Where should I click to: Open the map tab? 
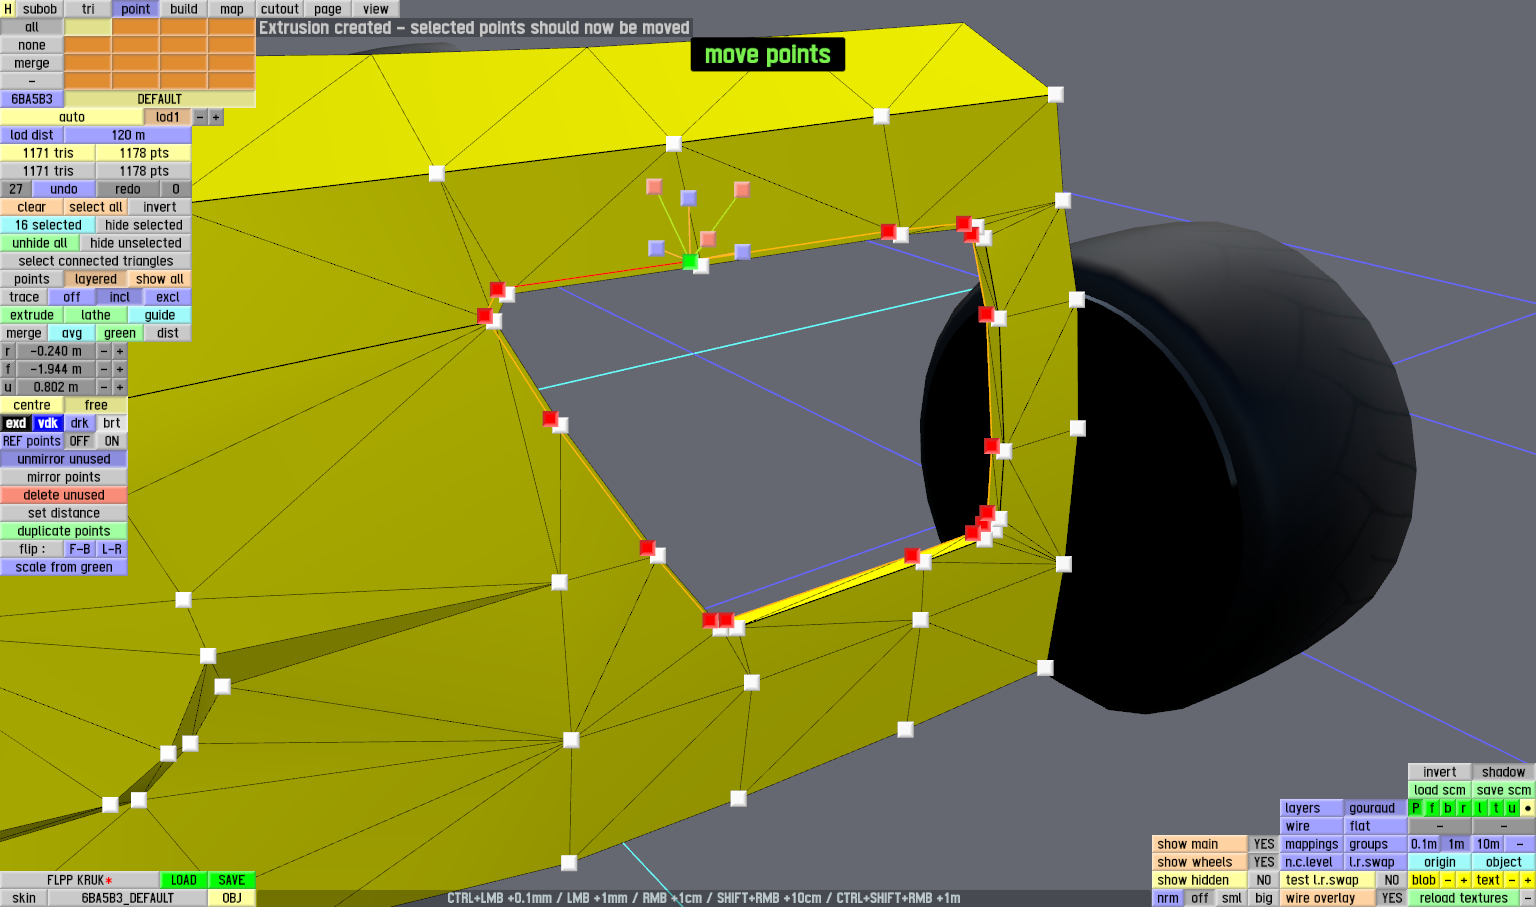(232, 9)
